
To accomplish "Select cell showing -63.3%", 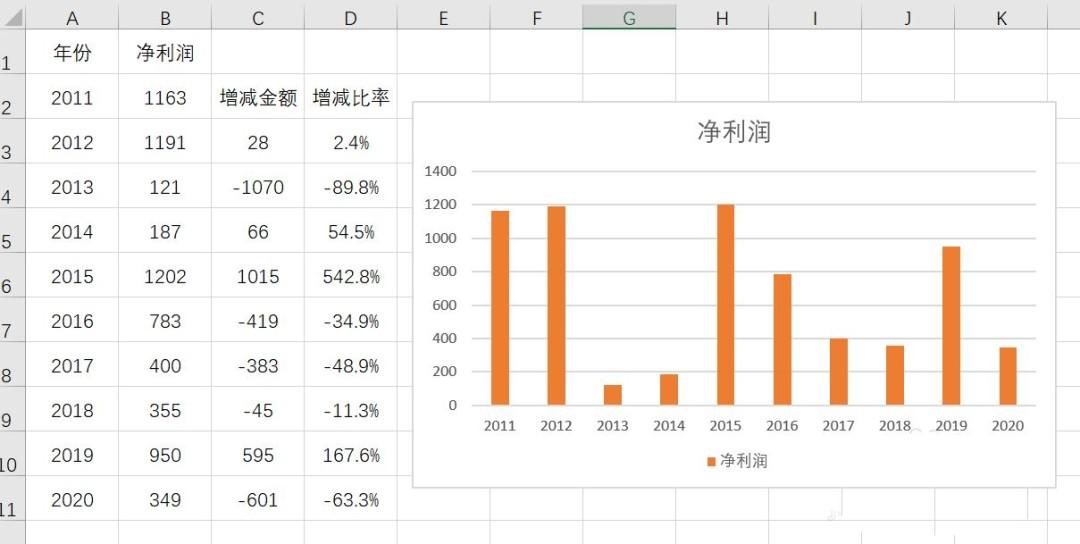I will pyautogui.click(x=351, y=499).
